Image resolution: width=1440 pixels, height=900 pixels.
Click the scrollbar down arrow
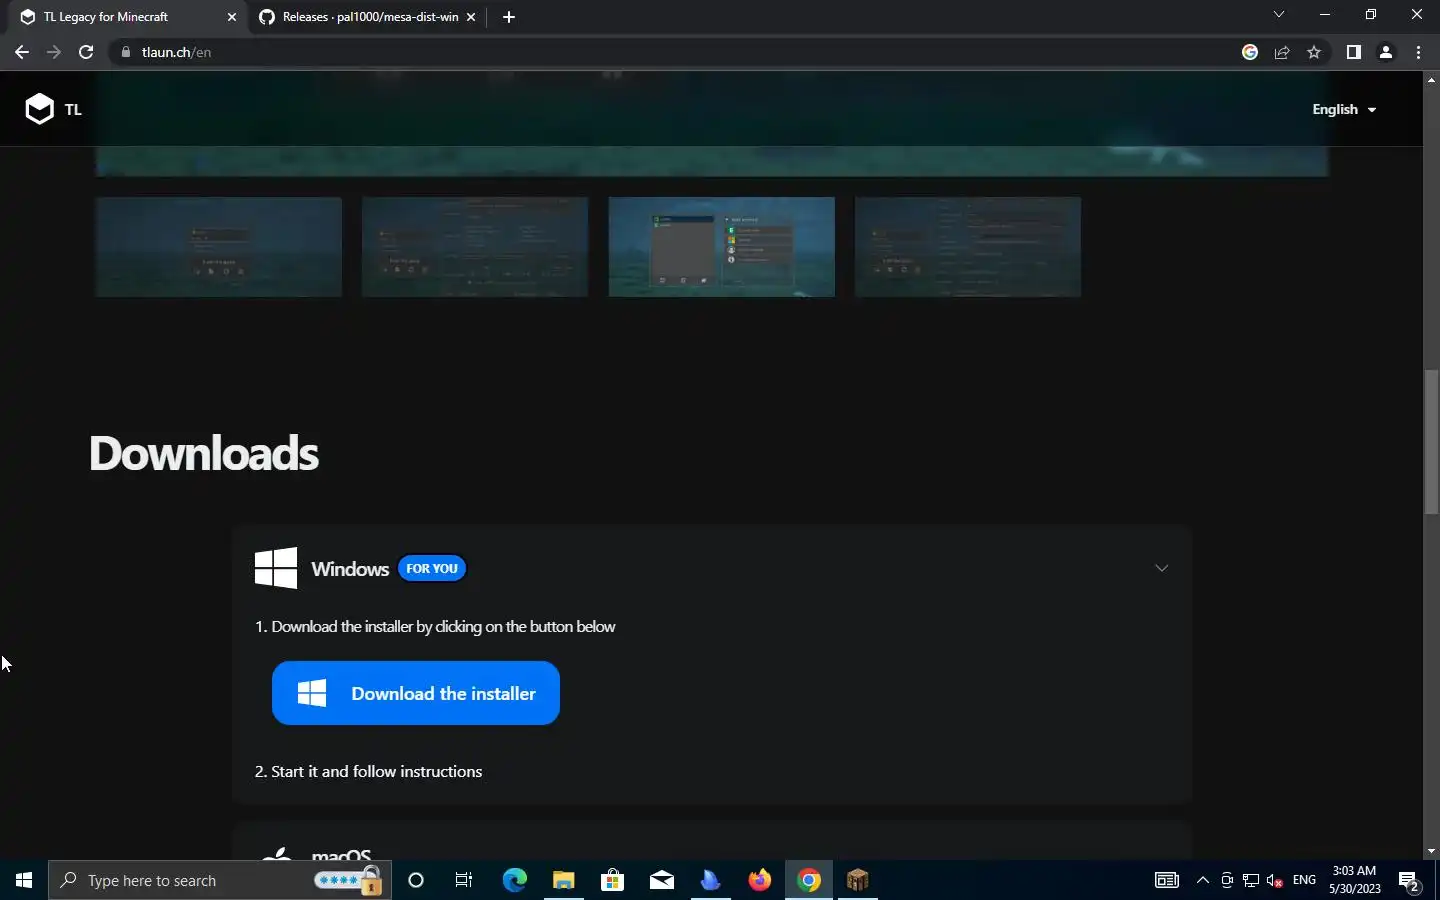[1431, 851]
